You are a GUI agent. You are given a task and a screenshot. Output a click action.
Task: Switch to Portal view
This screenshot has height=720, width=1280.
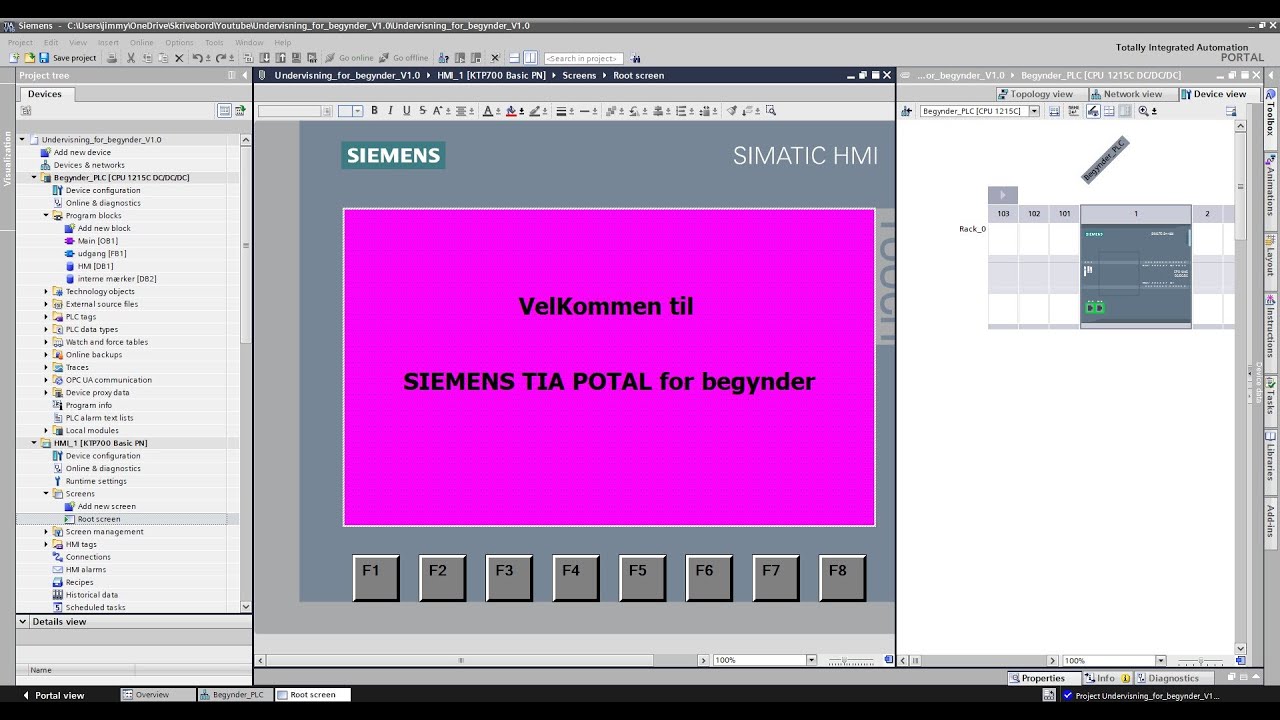(53, 695)
